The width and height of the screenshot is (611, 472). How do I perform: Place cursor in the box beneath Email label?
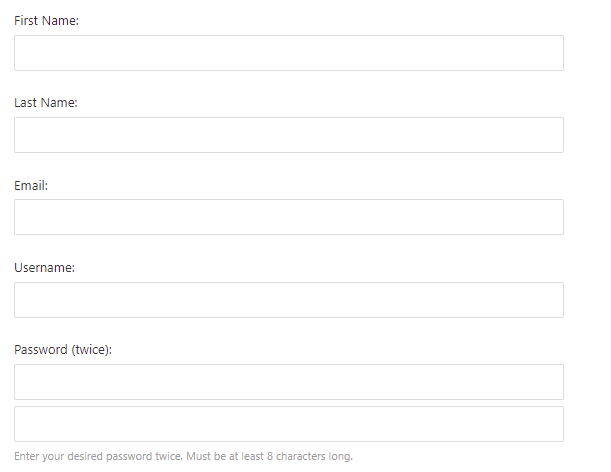(288, 217)
